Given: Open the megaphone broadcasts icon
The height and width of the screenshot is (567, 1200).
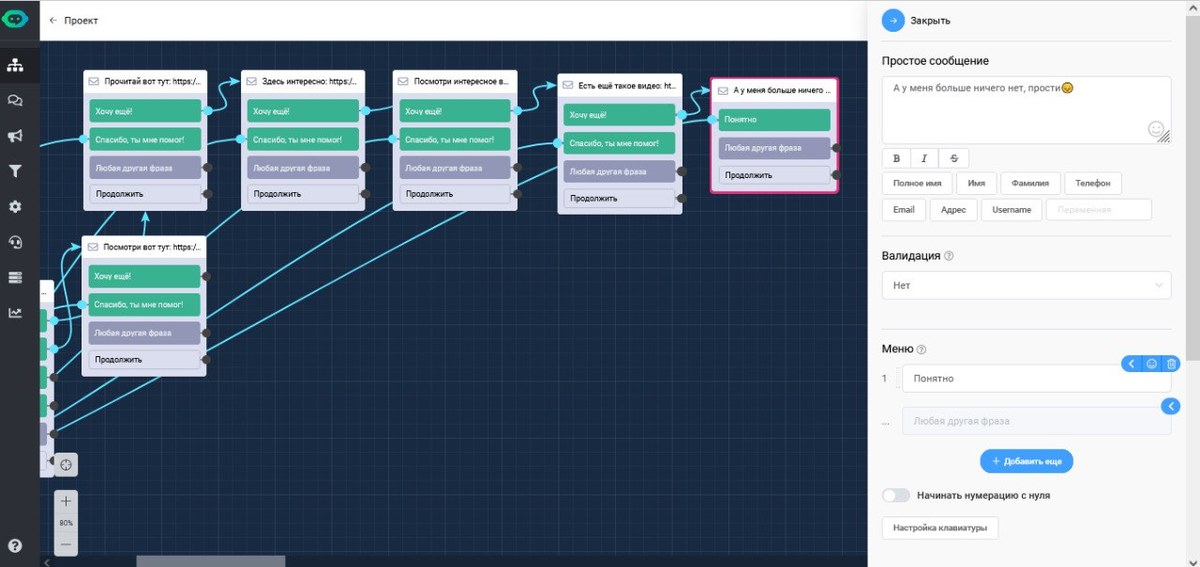Looking at the screenshot, I should [x=15, y=136].
